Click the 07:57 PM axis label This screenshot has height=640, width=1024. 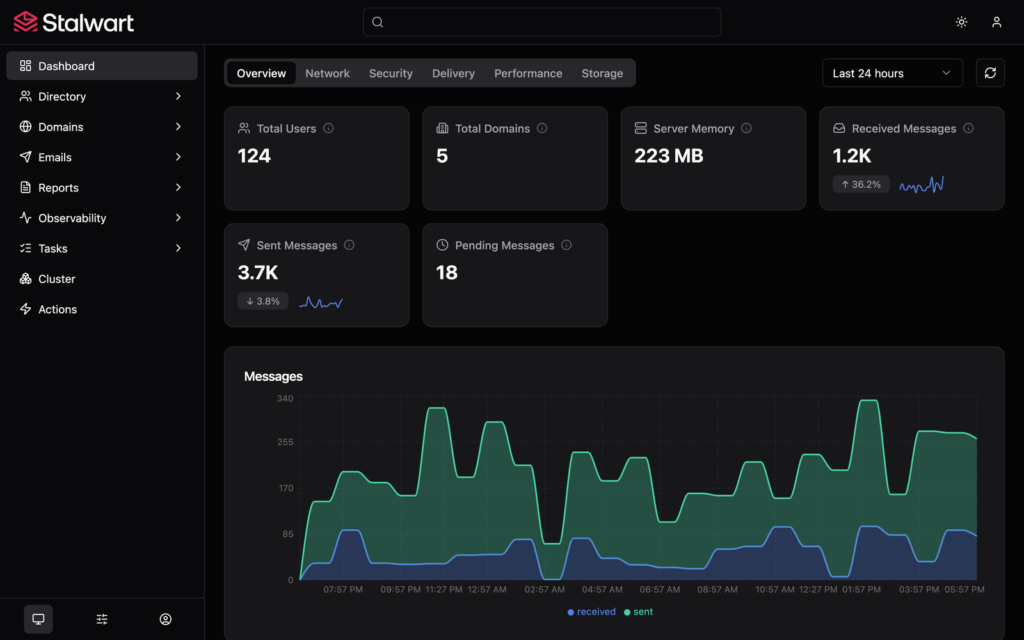click(x=343, y=589)
